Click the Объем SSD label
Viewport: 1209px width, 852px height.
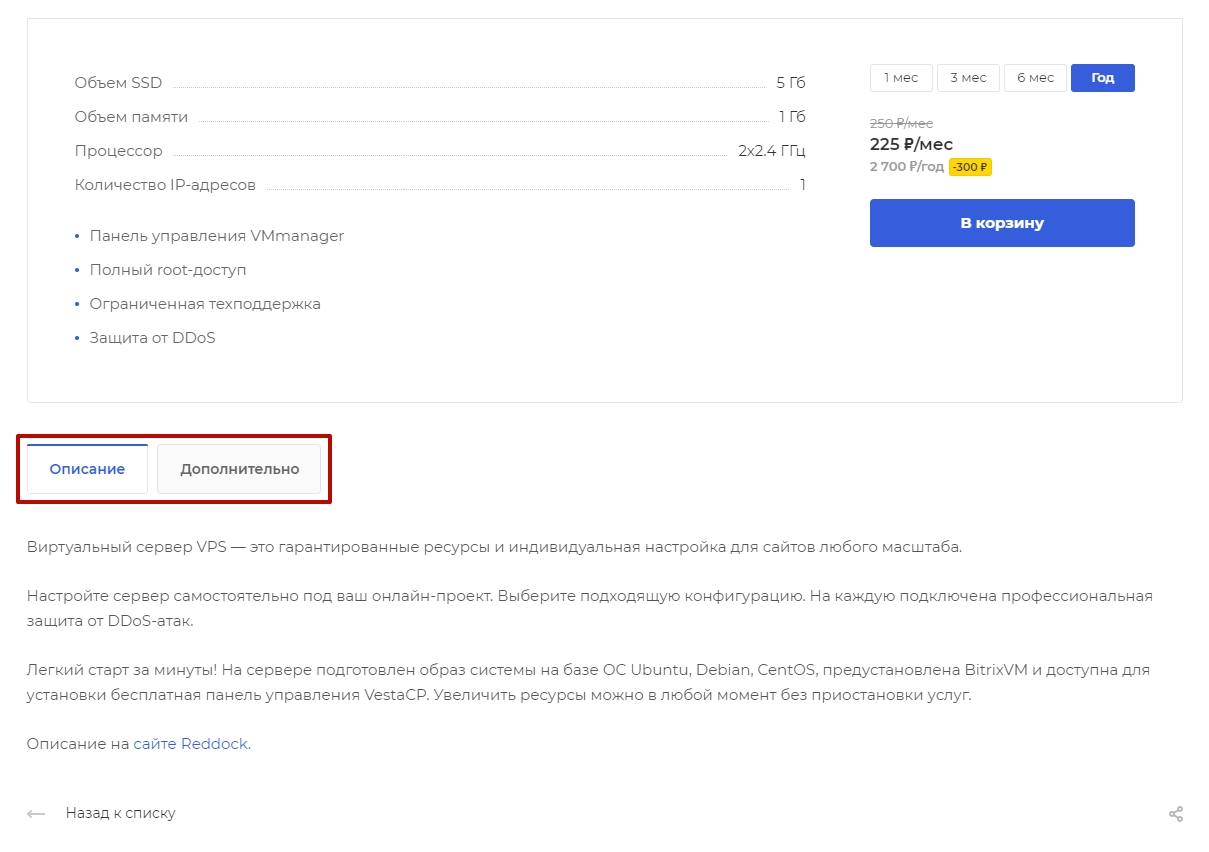point(118,83)
